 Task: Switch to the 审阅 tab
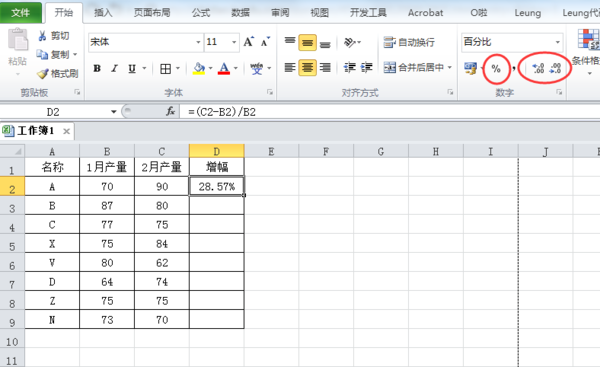click(280, 13)
